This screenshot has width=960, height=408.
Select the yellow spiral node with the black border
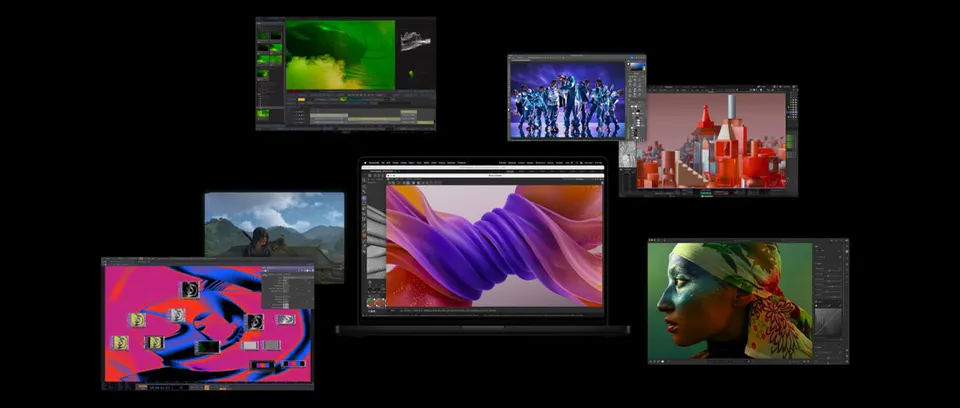click(154, 342)
